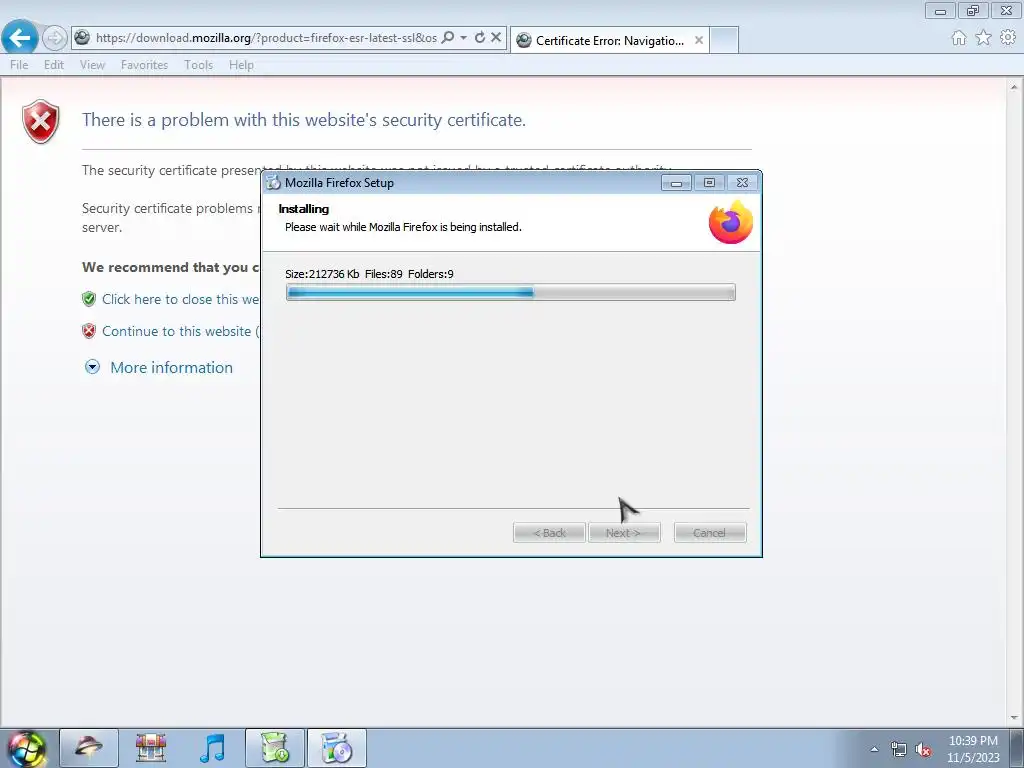Close the Mozilla Firefox Setup dialog
Image resolution: width=1024 pixels, height=768 pixels.
tap(742, 183)
